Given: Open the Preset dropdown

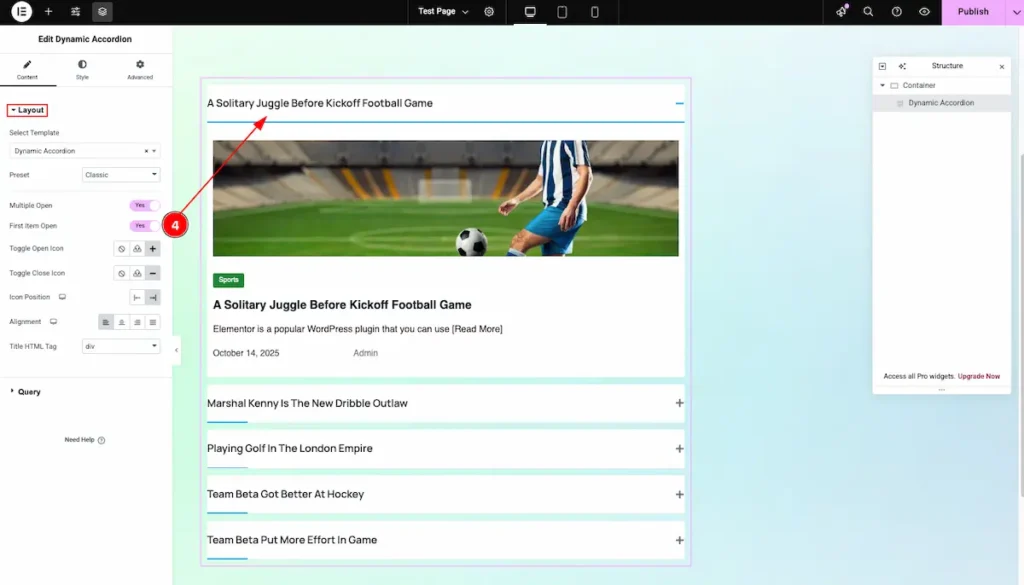Looking at the screenshot, I should [x=121, y=175].
